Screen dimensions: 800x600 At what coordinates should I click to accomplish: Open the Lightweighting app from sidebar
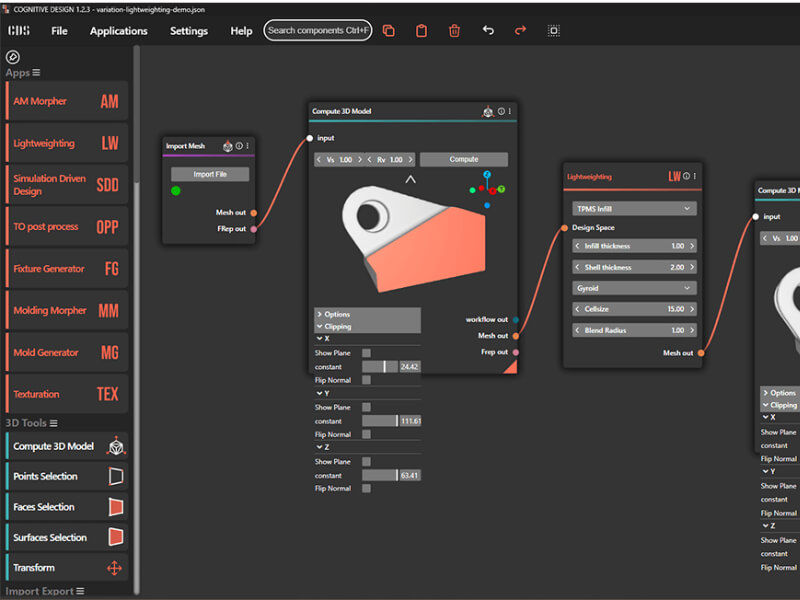point(67,143)
